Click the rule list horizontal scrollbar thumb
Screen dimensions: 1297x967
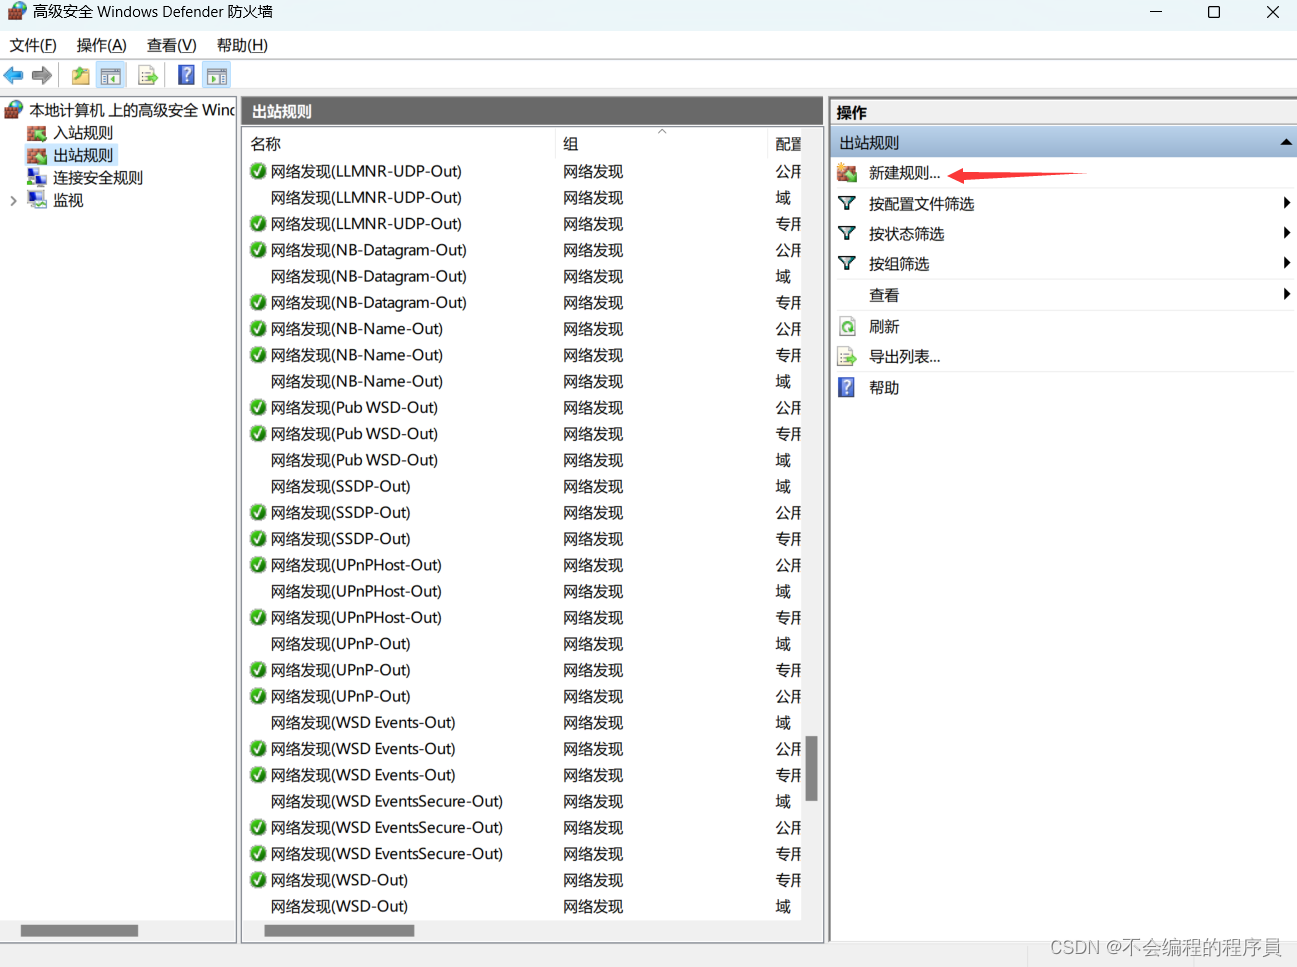[339, 931]
